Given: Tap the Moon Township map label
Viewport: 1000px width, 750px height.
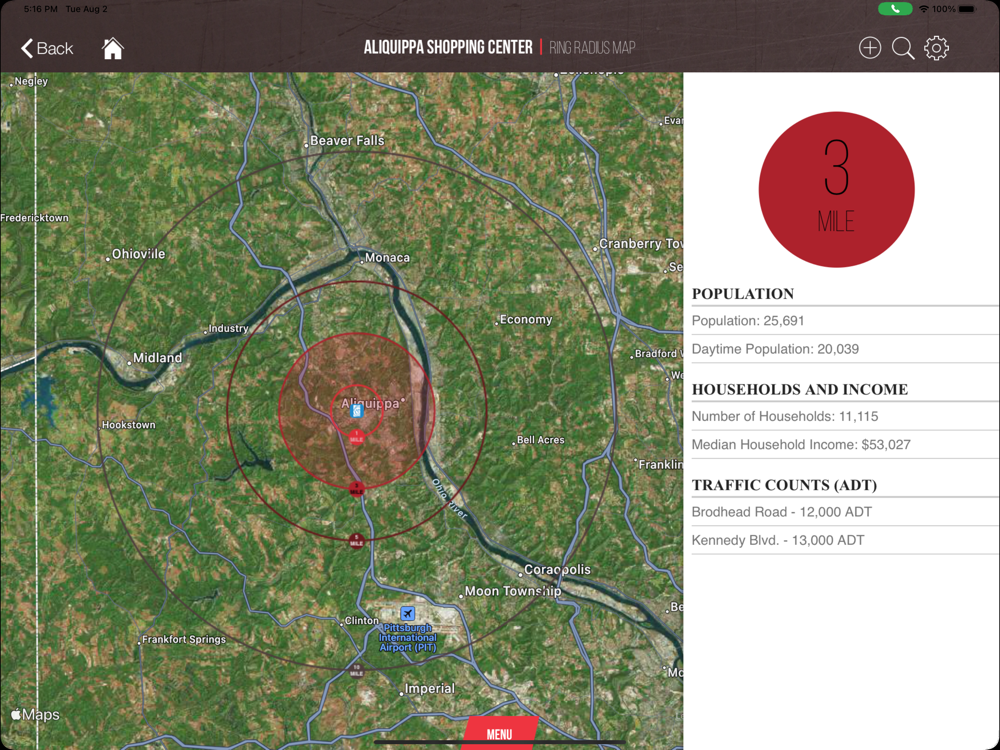Looking at the screenshot, I should [513, 591].
